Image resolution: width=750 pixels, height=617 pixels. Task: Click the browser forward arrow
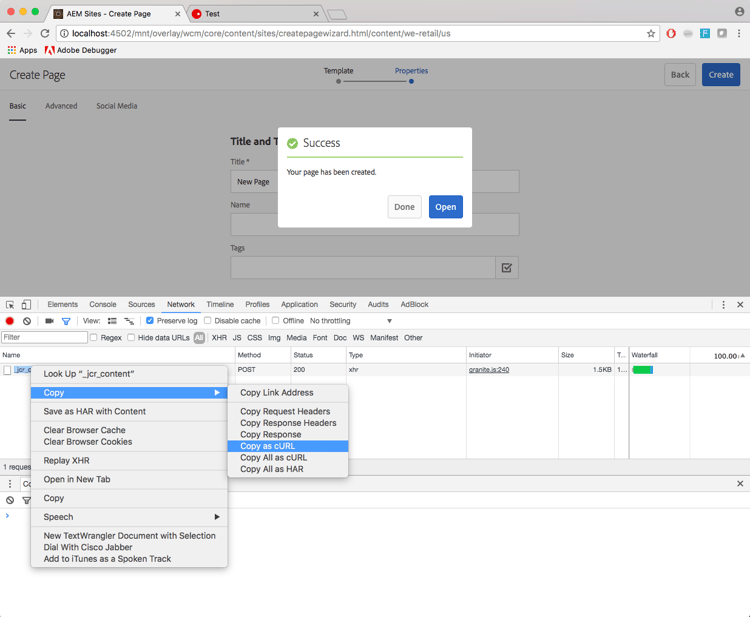(x=28, y=33)
